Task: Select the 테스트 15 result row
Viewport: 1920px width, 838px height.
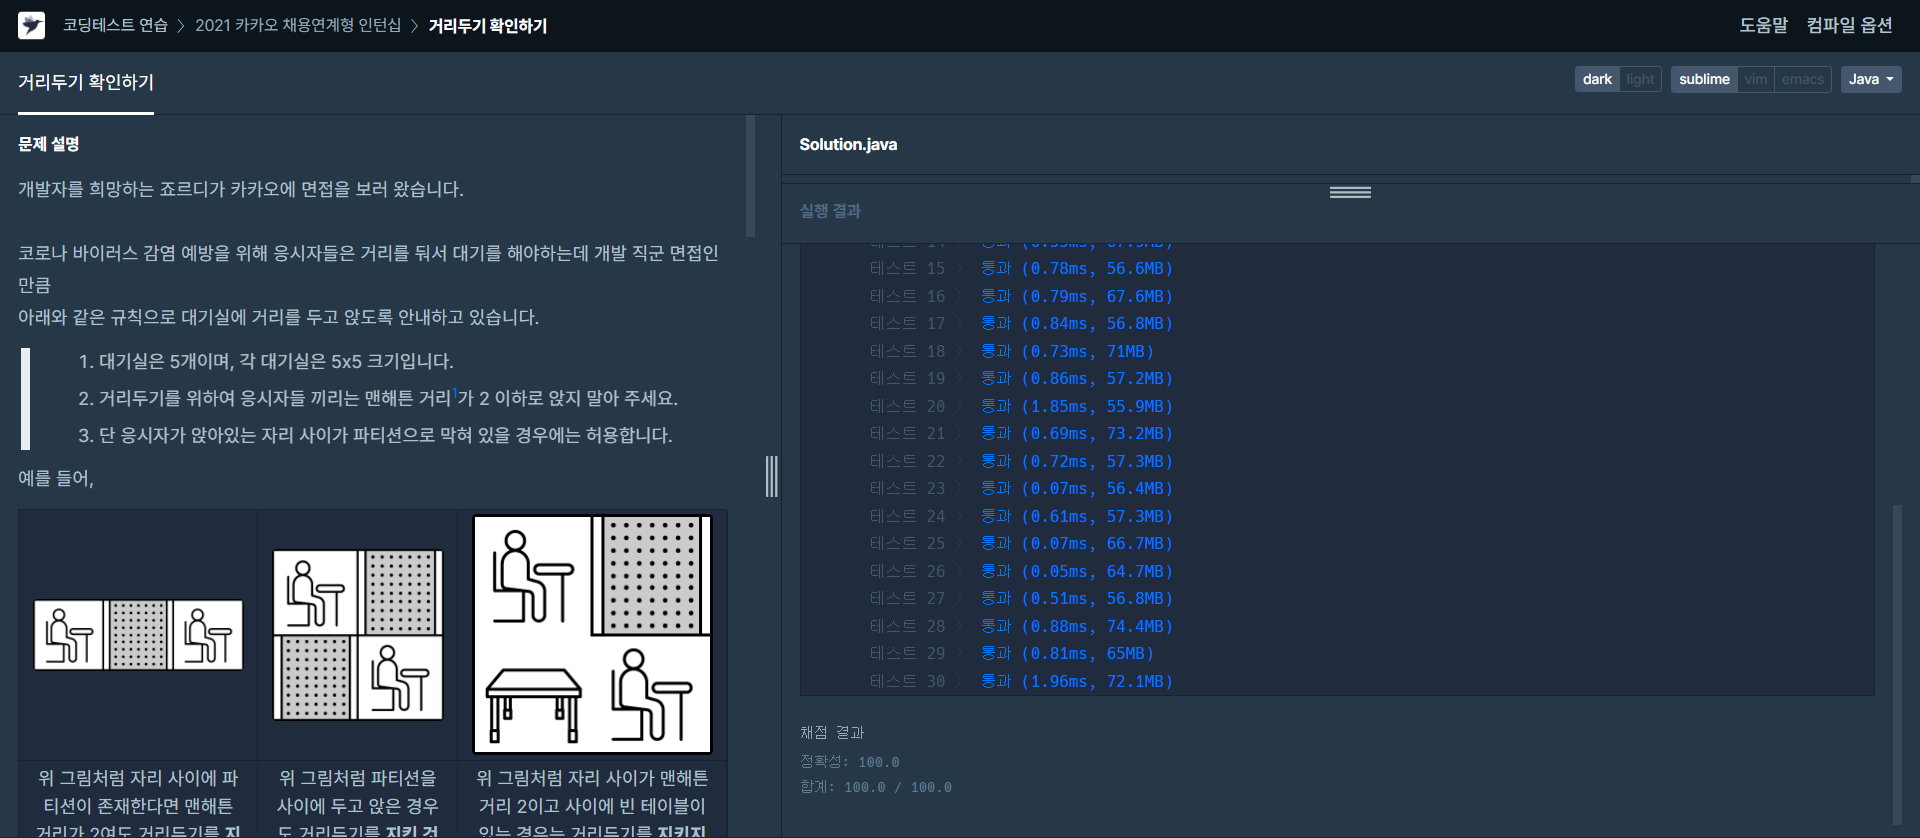Action: point(1021,269)
